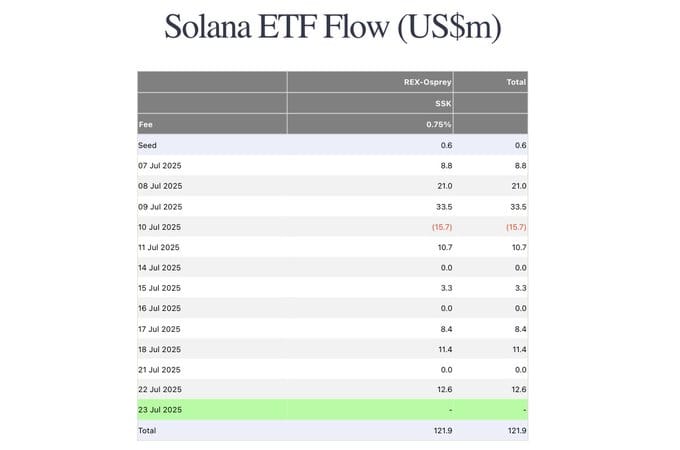Select the REX-Osprey column header
680x450 pixels.
428,82
